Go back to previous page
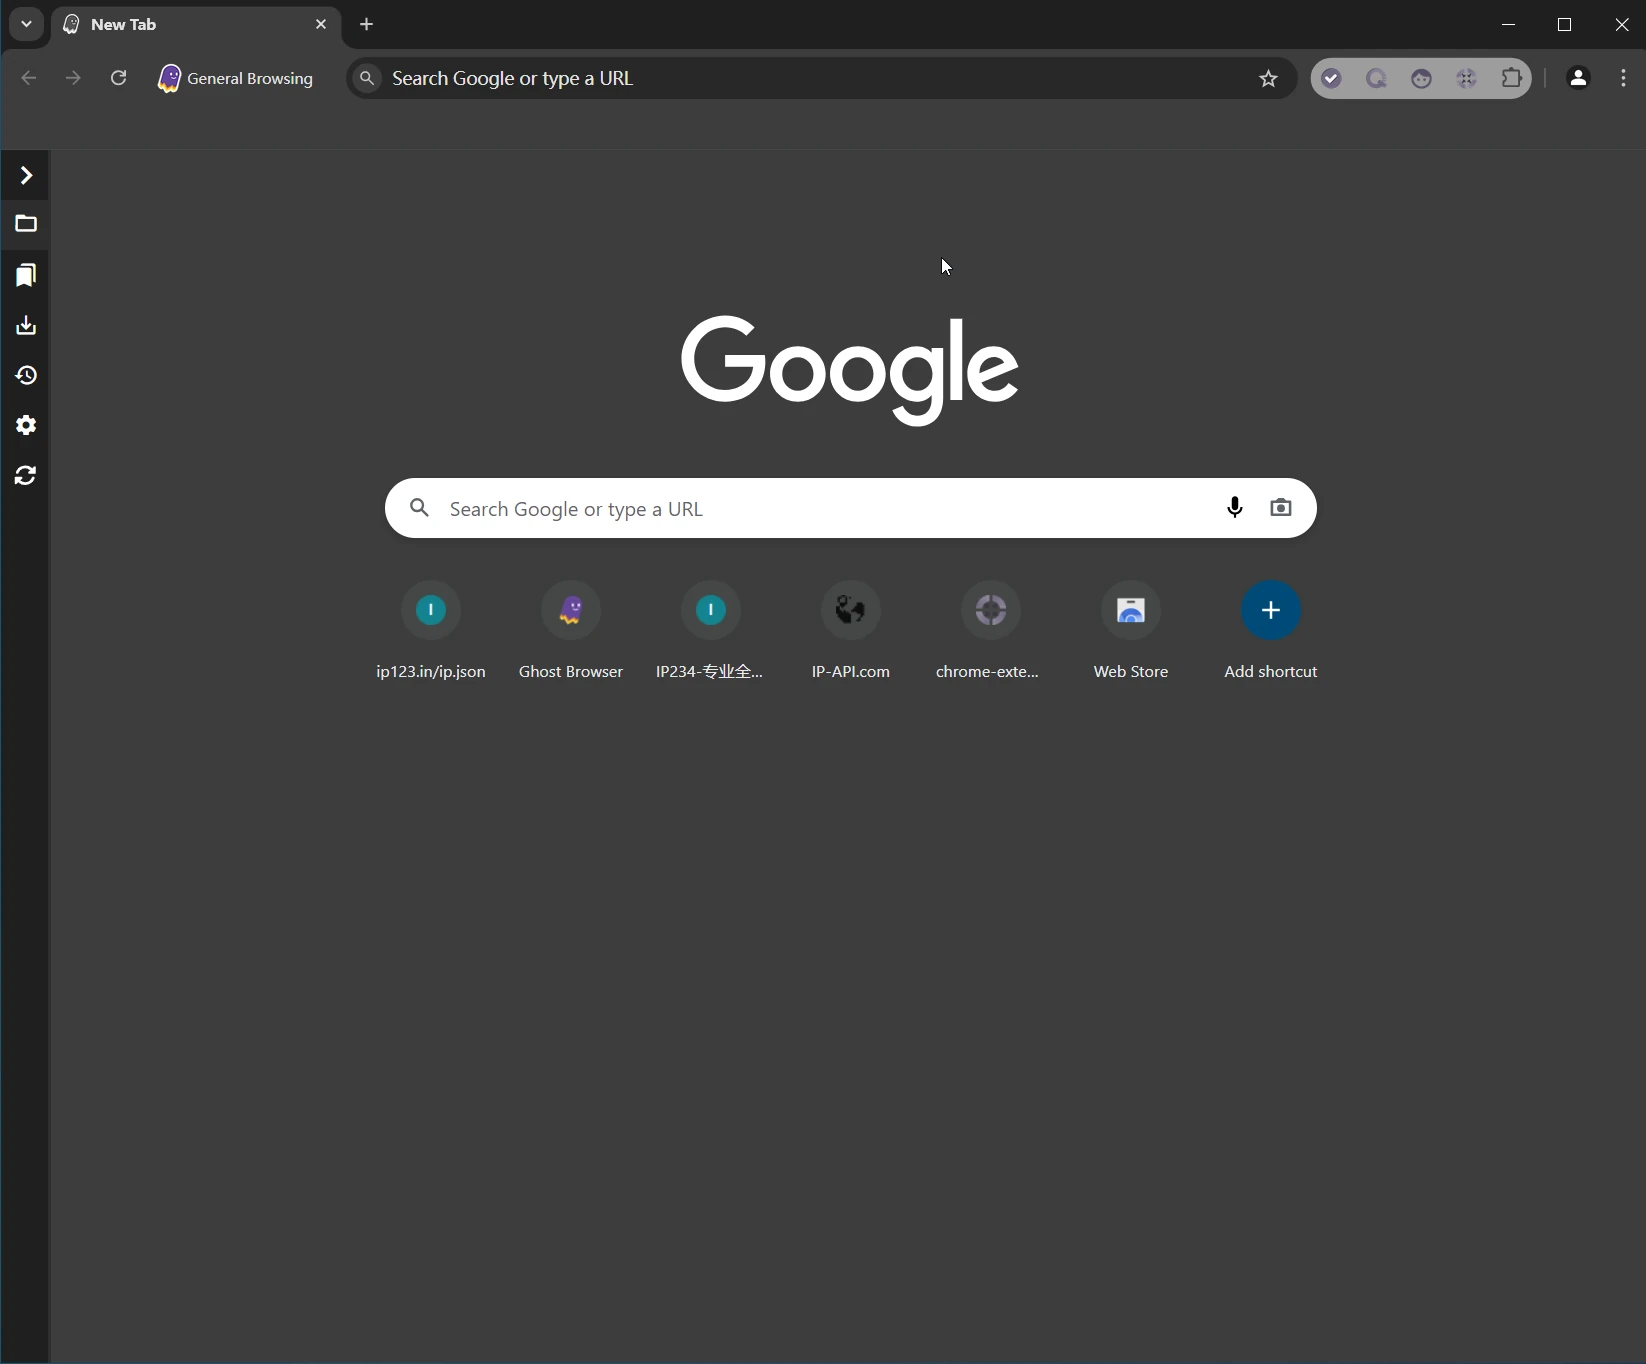Viewport: 1646px width, 1364px height. [29, 78]
